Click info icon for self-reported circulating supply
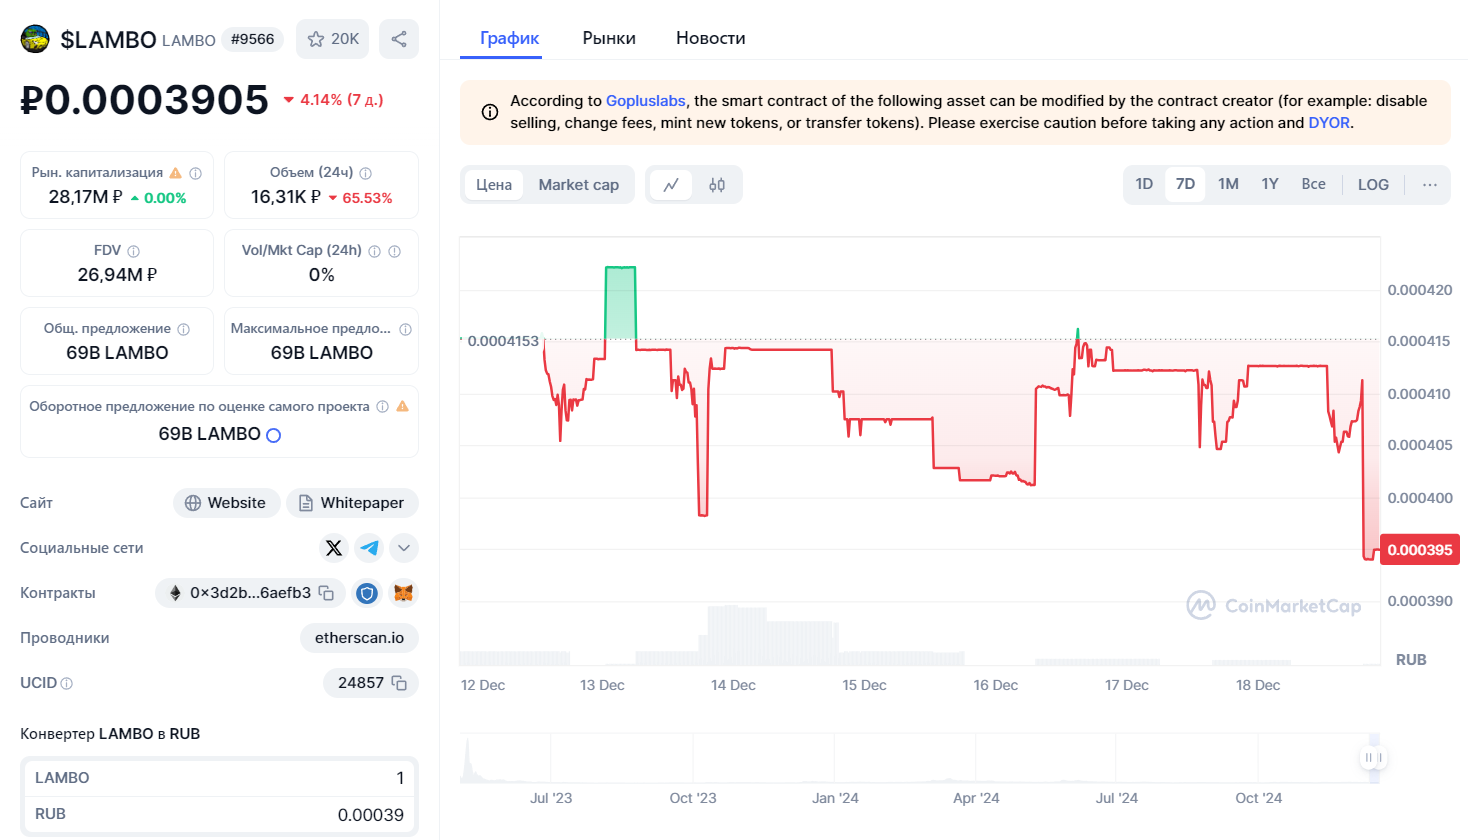The width and height of the screenshot is (1468, 840). tap(382, 407)
